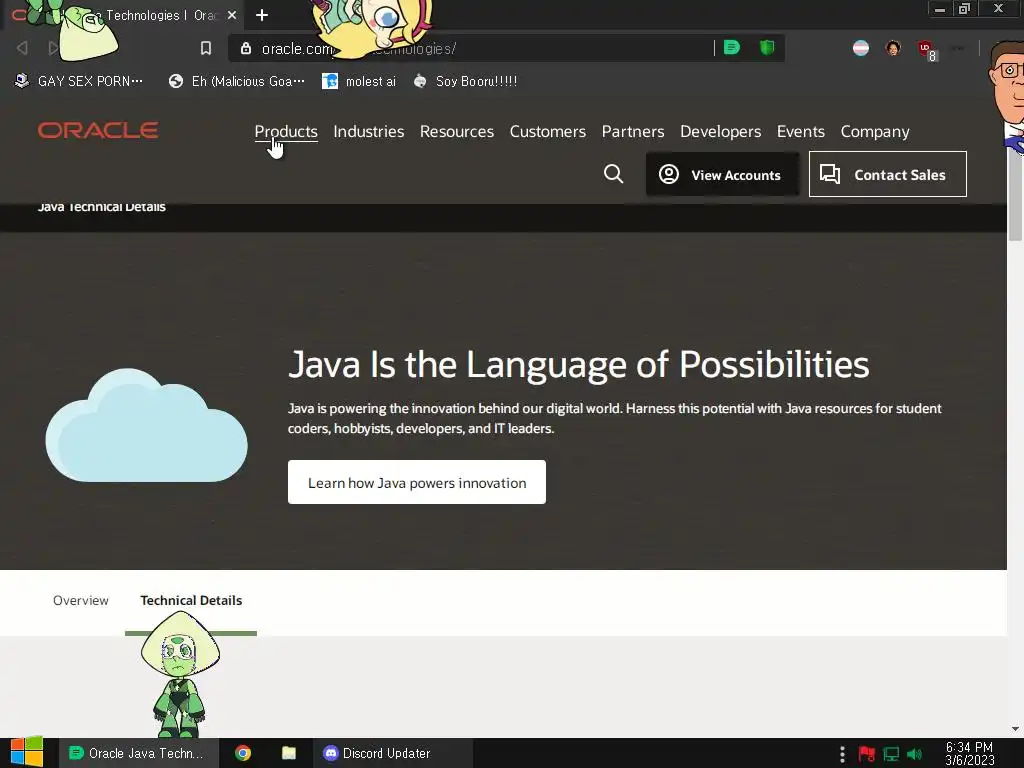Open the Developers menu
Viewport: 1024px width, 768px height.
click(x=720, y=131)
